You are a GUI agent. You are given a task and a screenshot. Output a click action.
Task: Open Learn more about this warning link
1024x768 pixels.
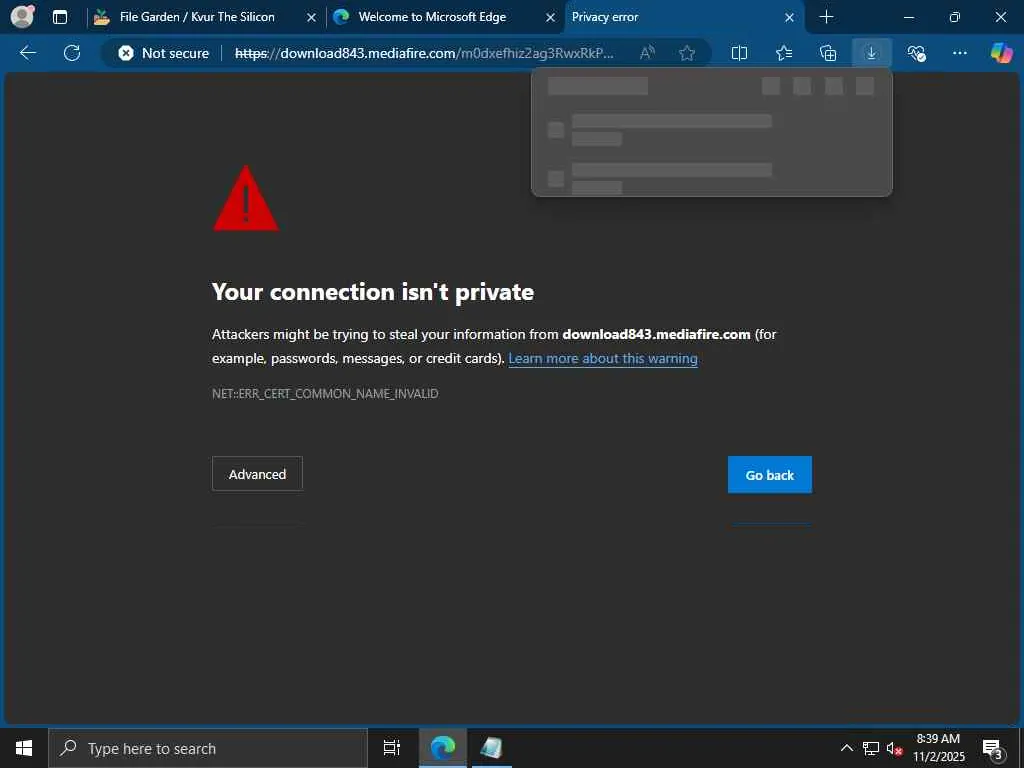[x=603, y=359]
